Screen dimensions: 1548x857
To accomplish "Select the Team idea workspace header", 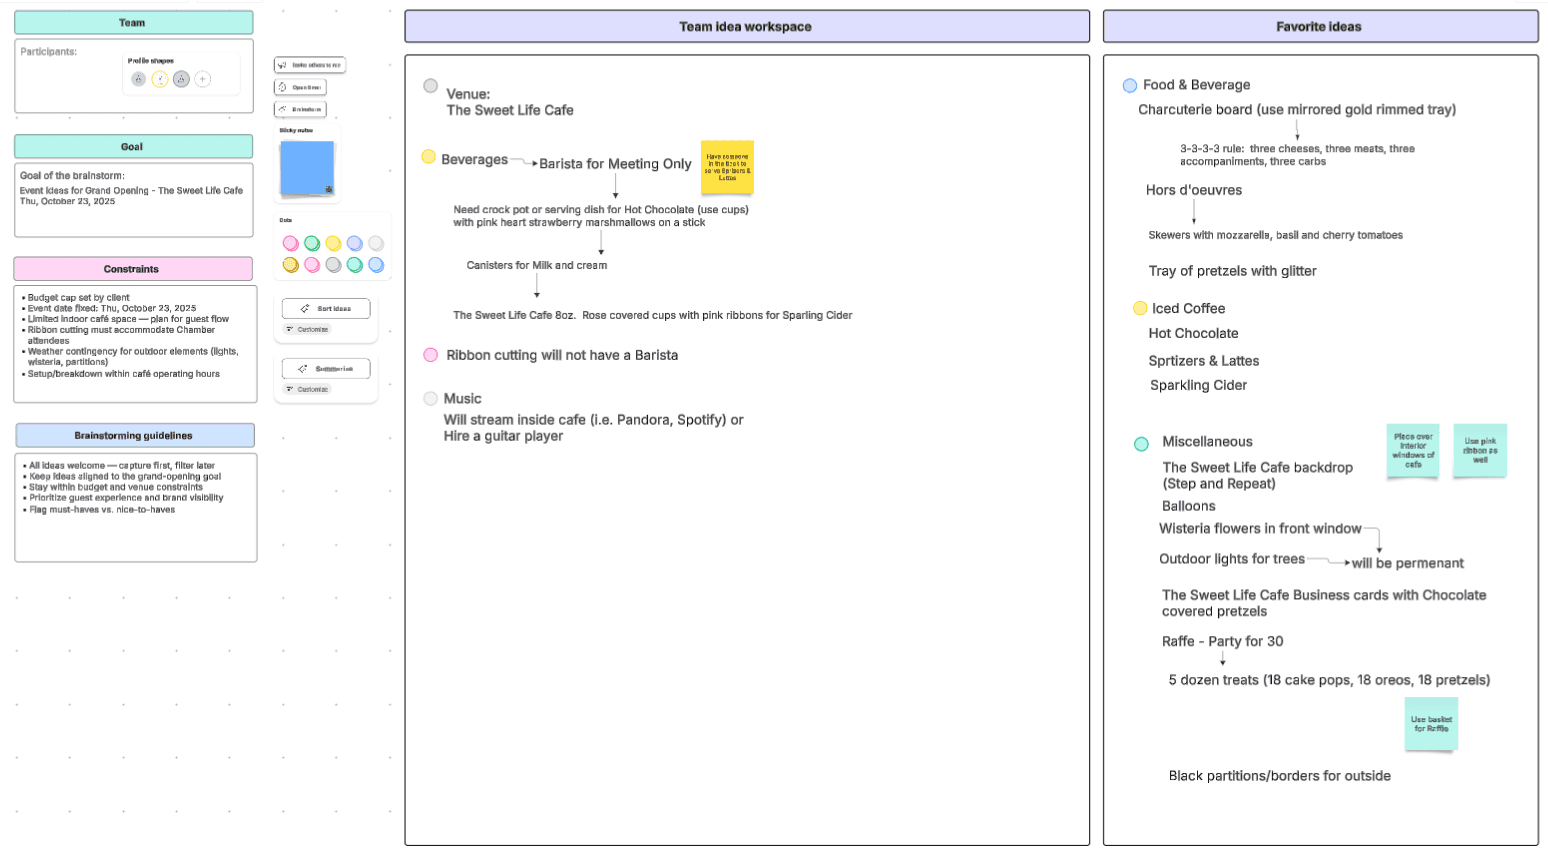I will coord(746,27).
